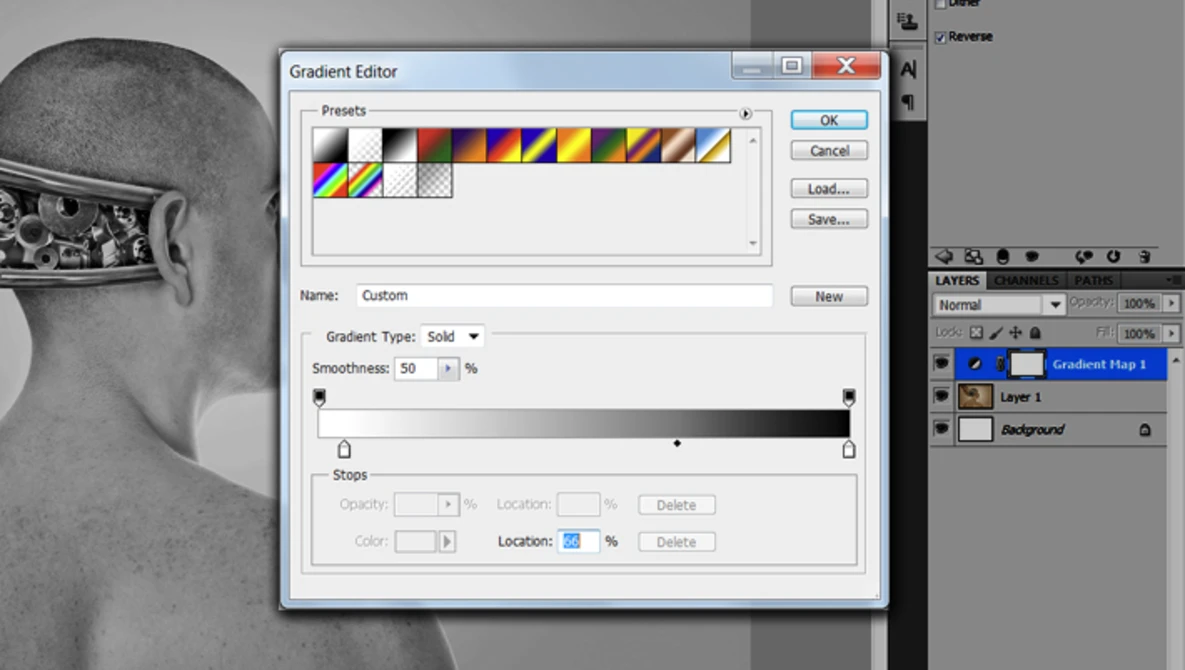1185x670 pixels.
Task: Uncheck the Reverse checkbox
Action: tap(940, 37)
